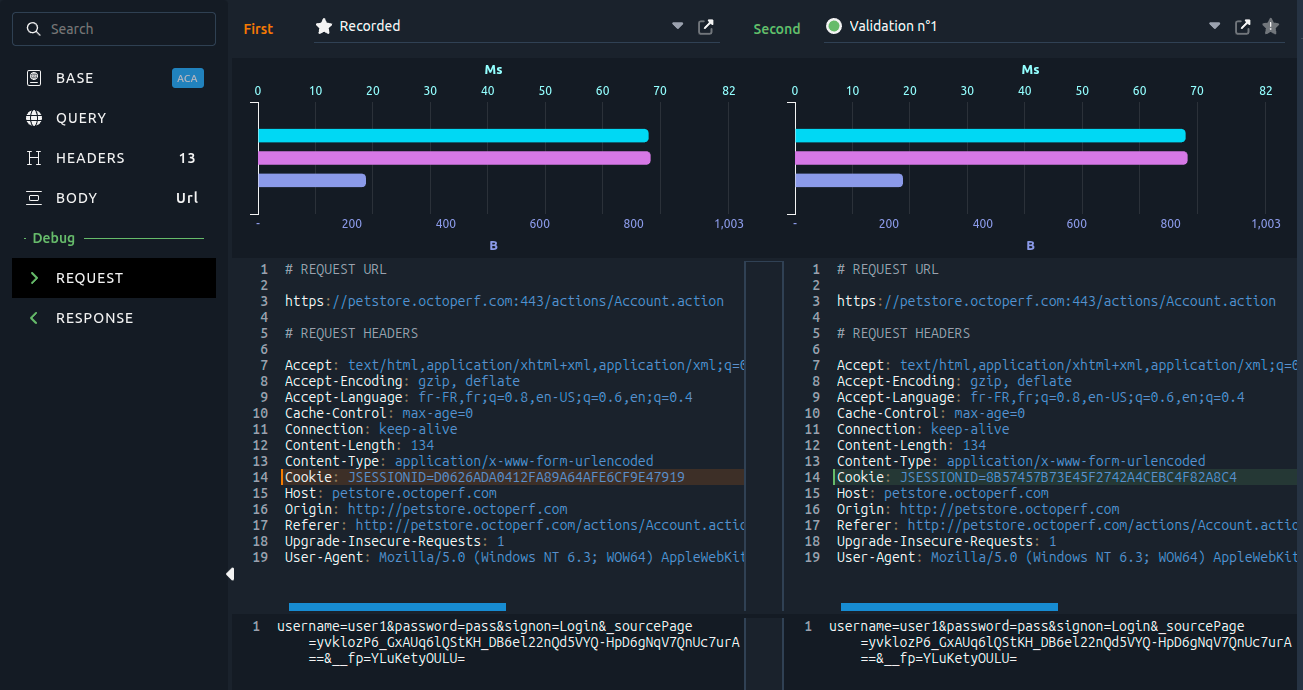Viewport: 1303px width, 690px height.
Task: Click the search magnifier icon
Action: 34,29
